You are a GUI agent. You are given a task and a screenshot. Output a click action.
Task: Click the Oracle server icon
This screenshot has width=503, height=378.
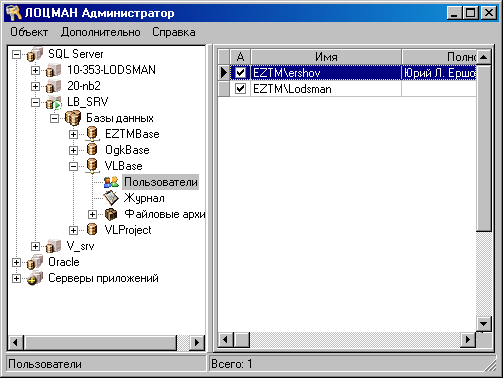[x=35, y=262]
